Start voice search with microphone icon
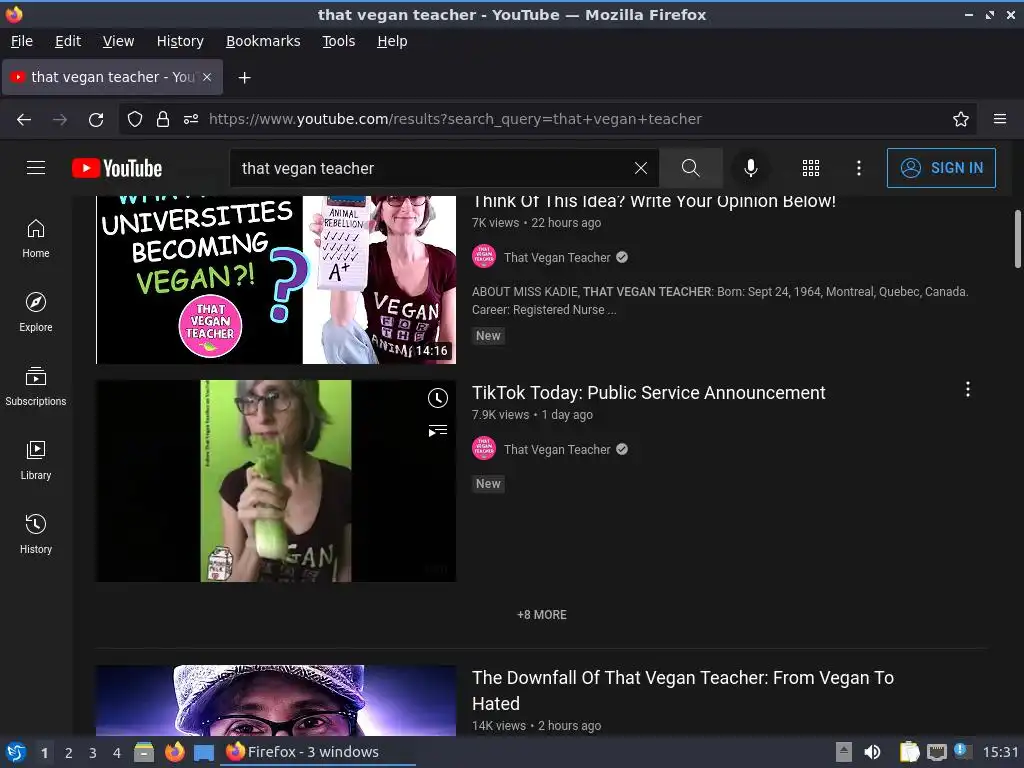This screenshot has height=768, width=1024. pos(750,168)
